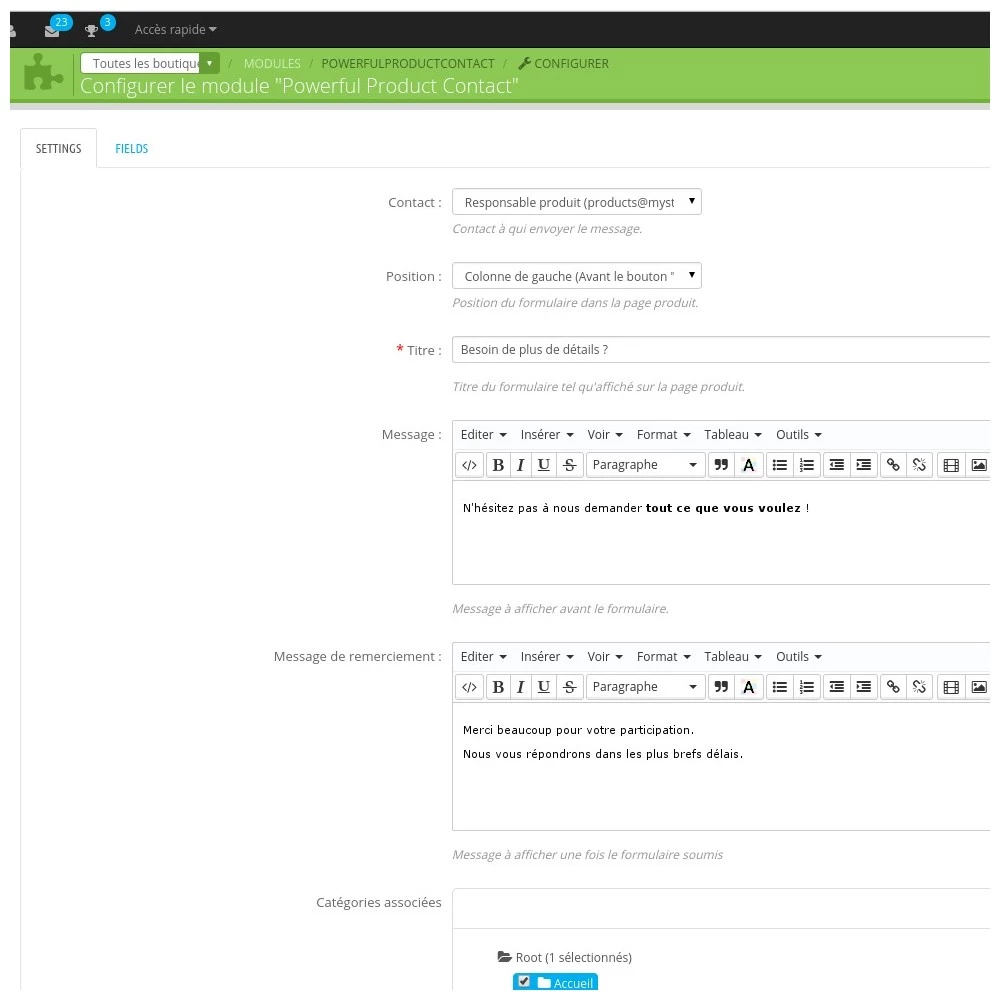
Task: Remove link in the Message editor
Action: (919, 465)
